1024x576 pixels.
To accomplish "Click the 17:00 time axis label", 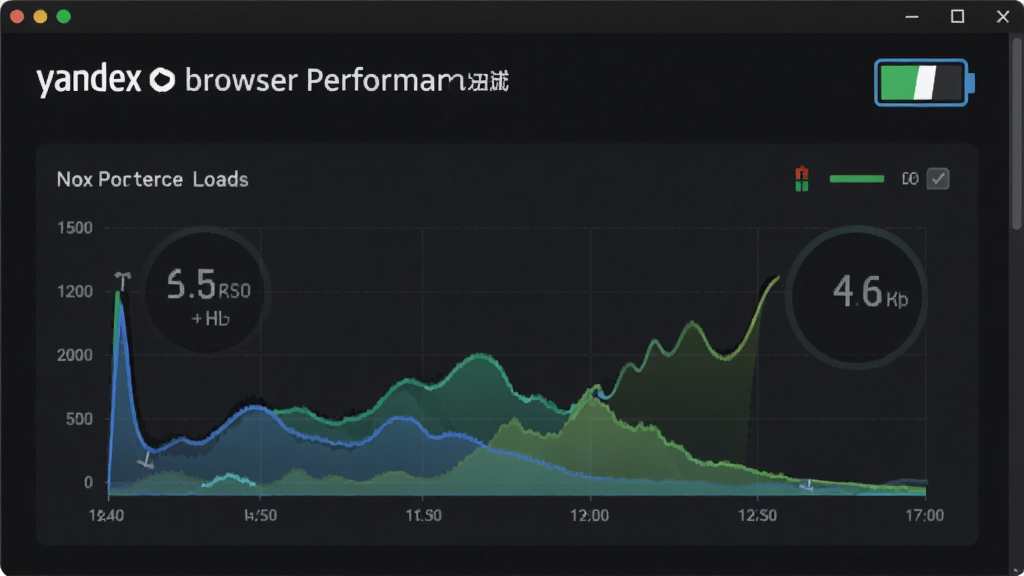I will click(x=924, y=515).
